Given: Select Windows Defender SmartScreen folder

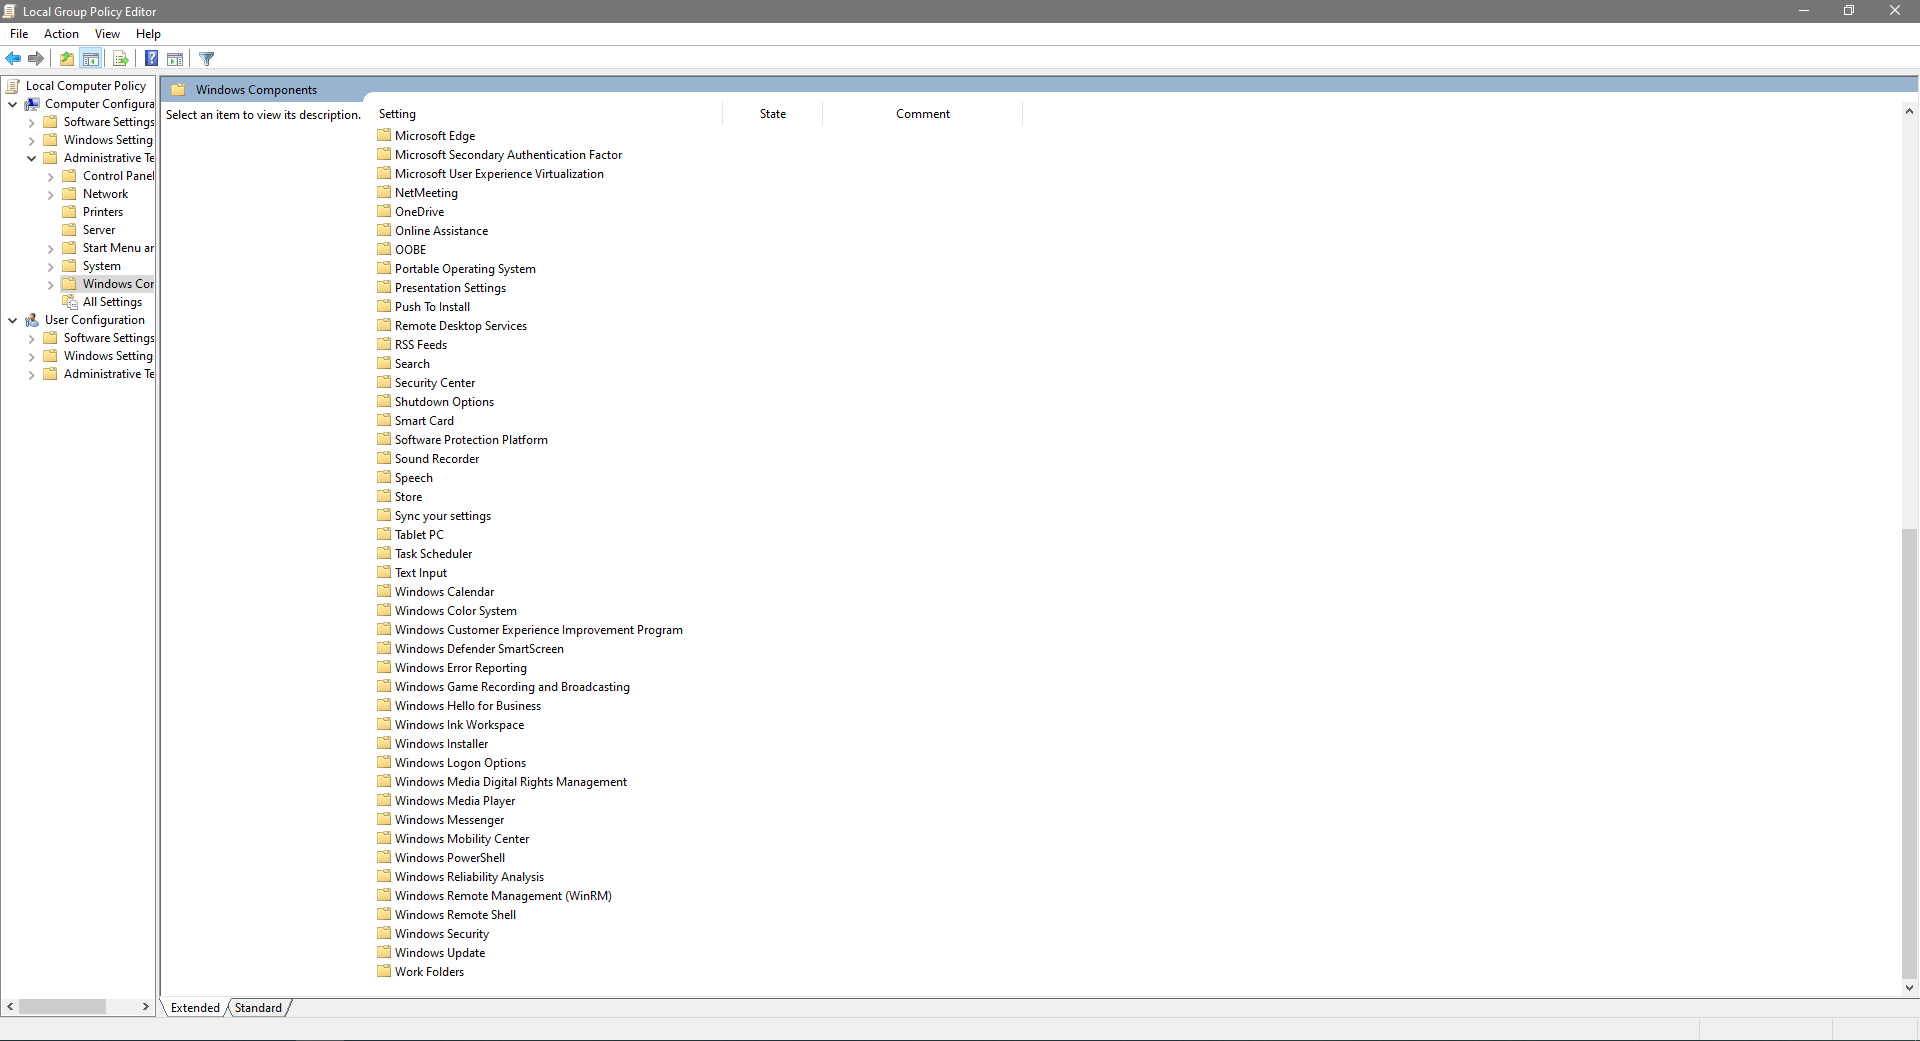Looking at the screenshot, I should coord(479,649).
